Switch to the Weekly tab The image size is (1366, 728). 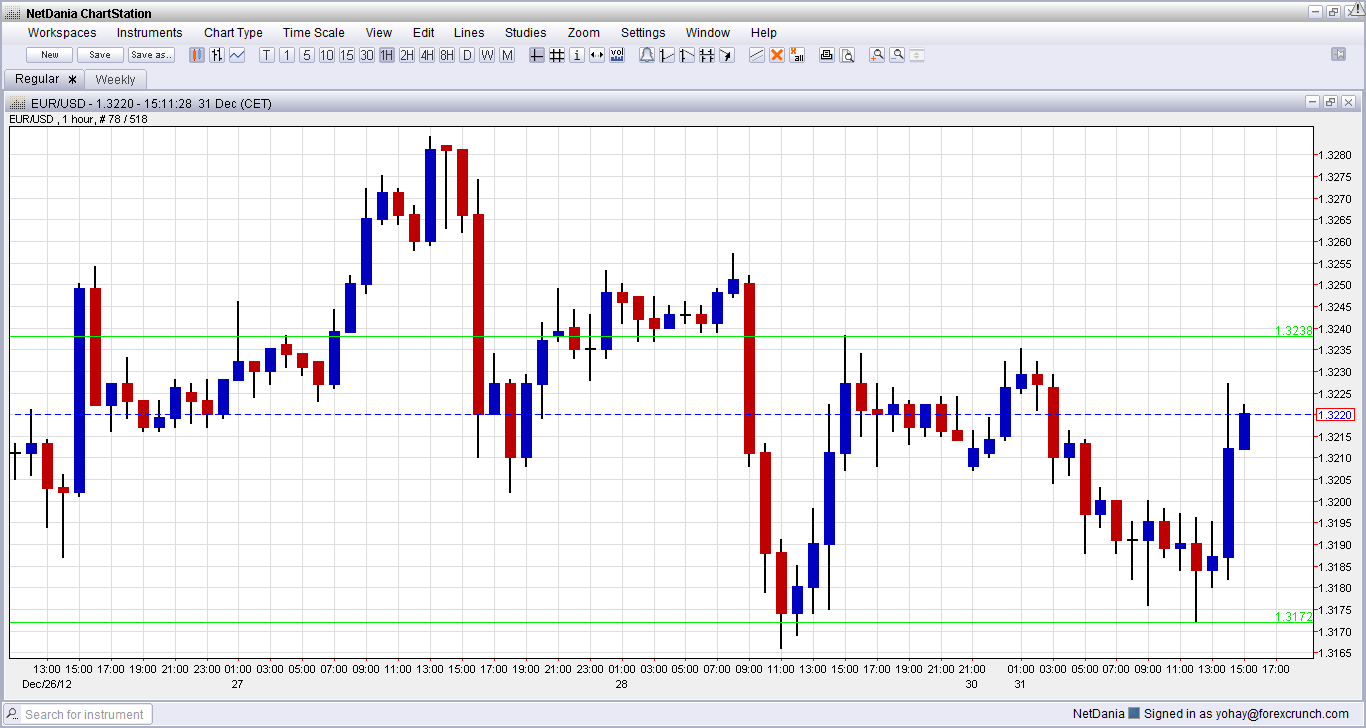(115, 79)
